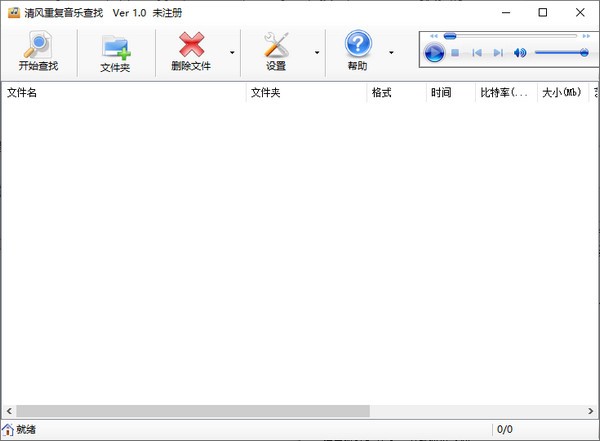Close the 清风重复音乐查找 window

[x=580, y=13]
